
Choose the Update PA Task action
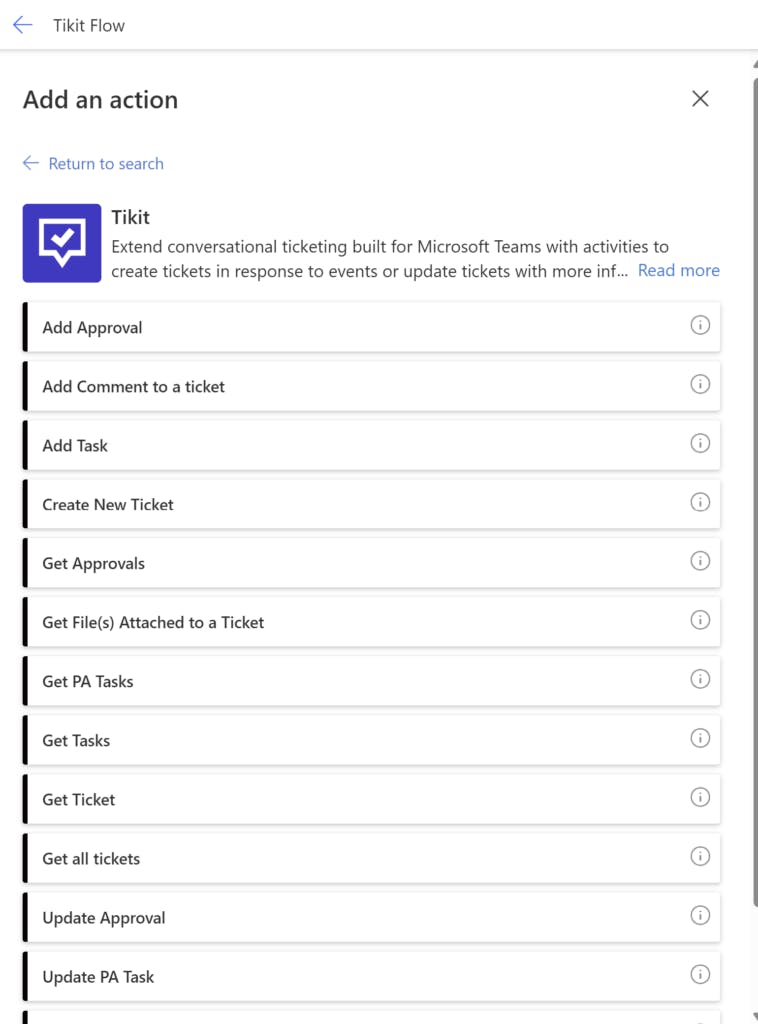coord(98,976)
